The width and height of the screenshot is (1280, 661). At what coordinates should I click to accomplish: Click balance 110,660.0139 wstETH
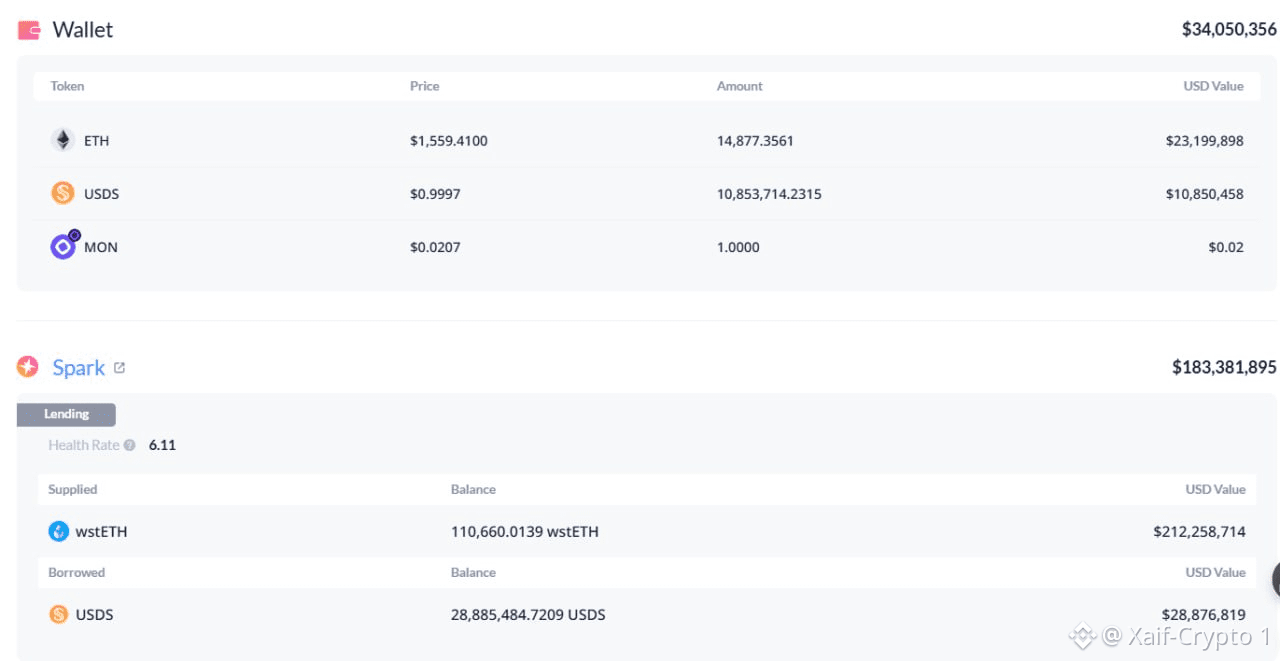click(x=525, y=532)
